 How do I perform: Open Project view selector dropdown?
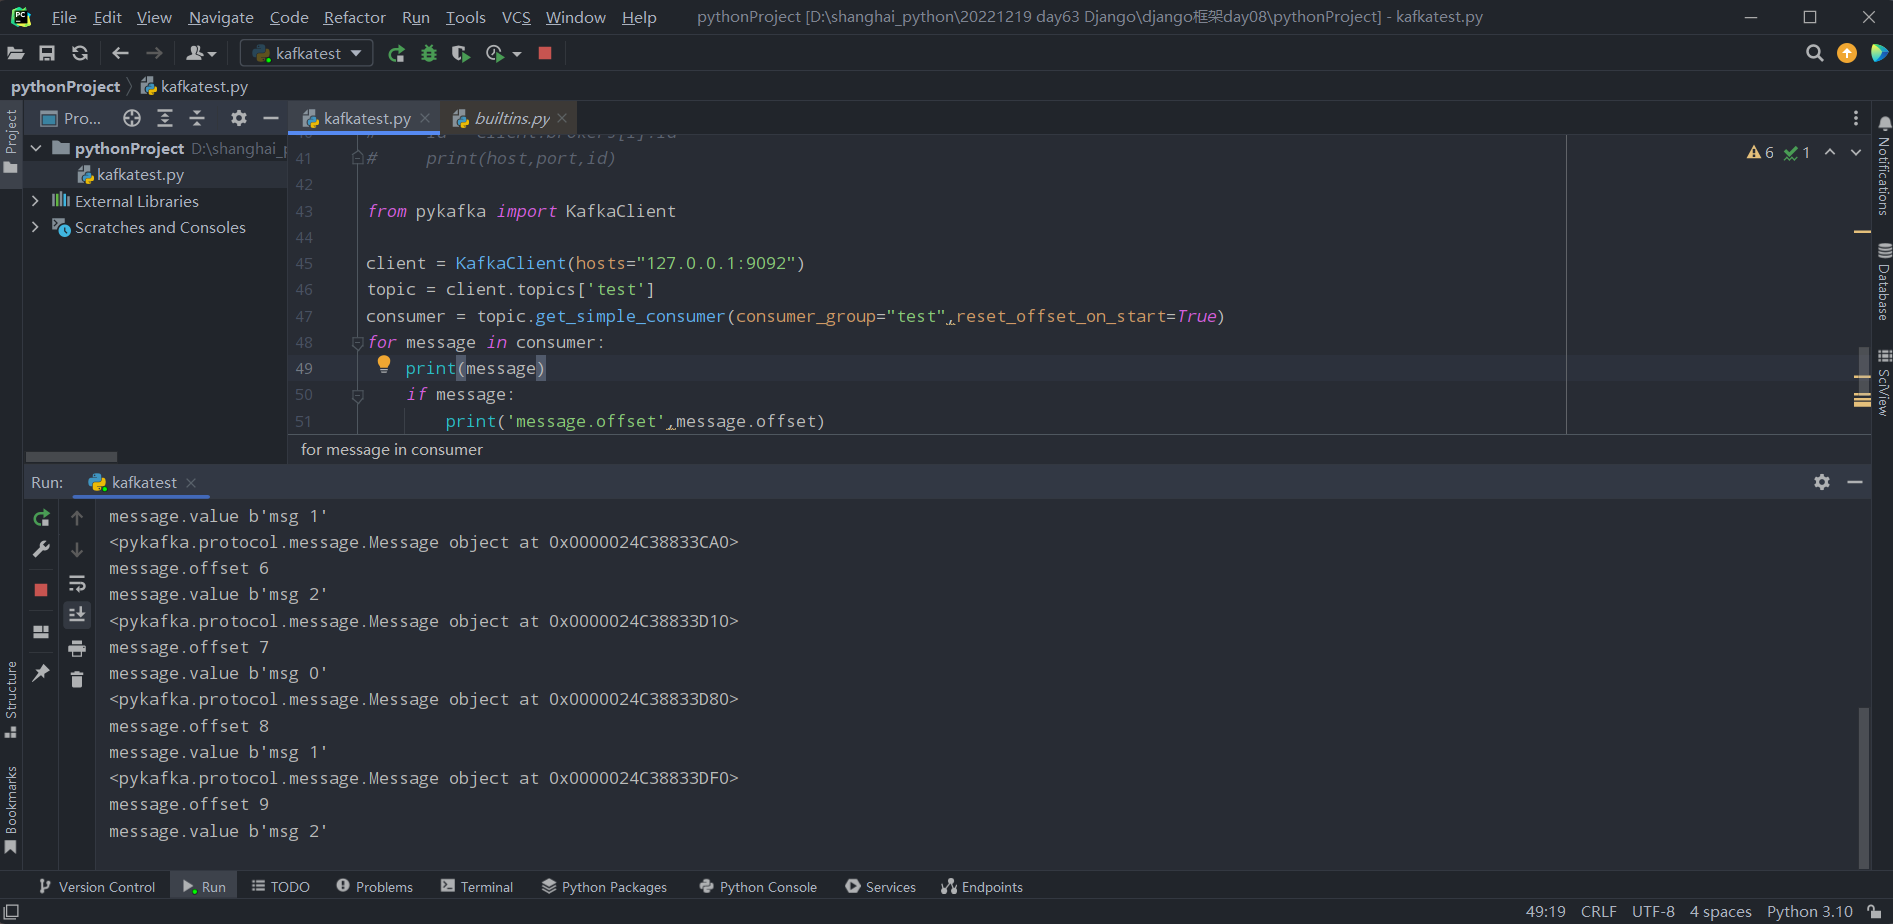tap(72, 118)
